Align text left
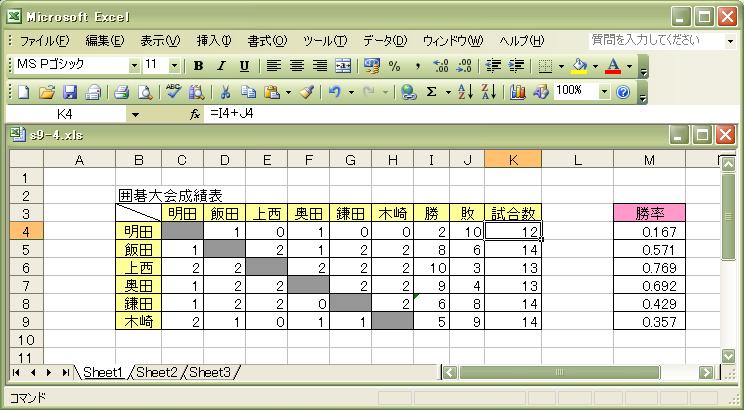The width and height of the screenshot is (744, 410). pos(273,66)
